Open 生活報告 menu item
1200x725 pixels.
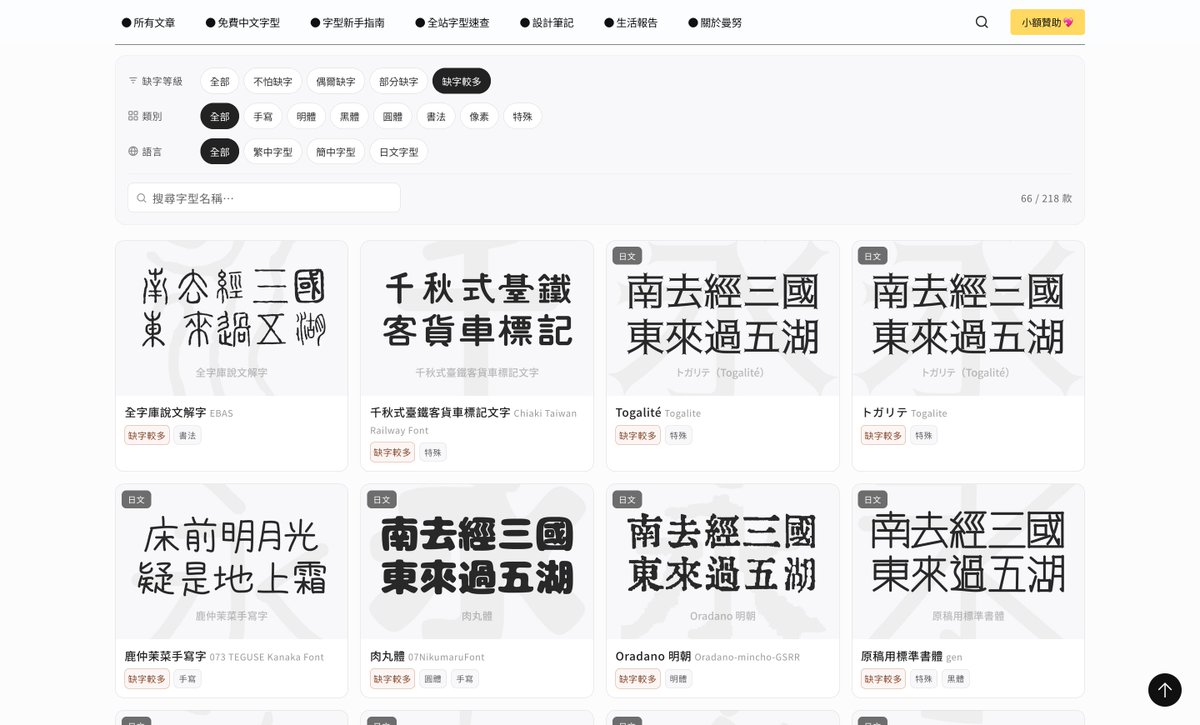point(631,22)
